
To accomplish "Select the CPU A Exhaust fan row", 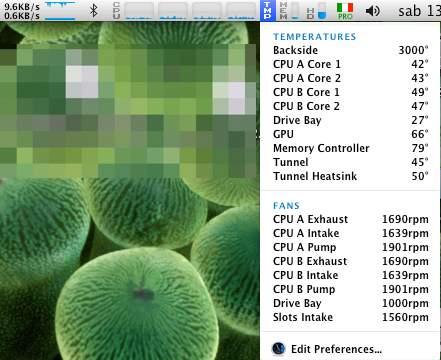I will tap(350, 219).
